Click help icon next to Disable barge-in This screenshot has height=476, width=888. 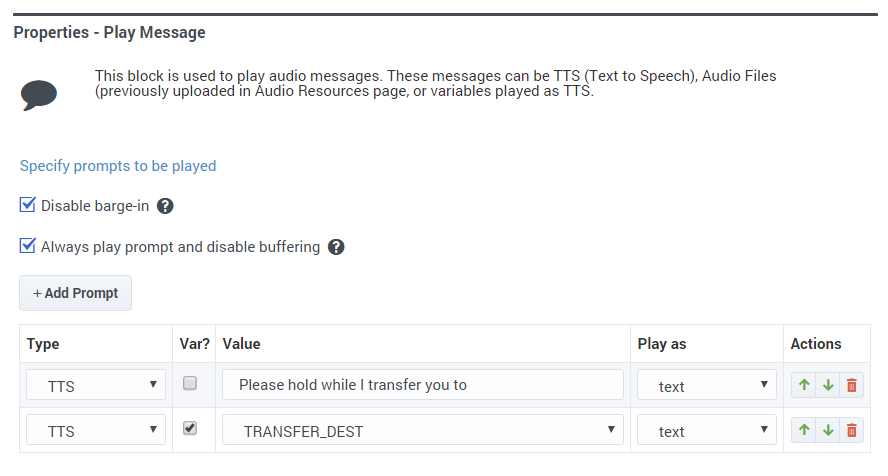coord(165,206)
